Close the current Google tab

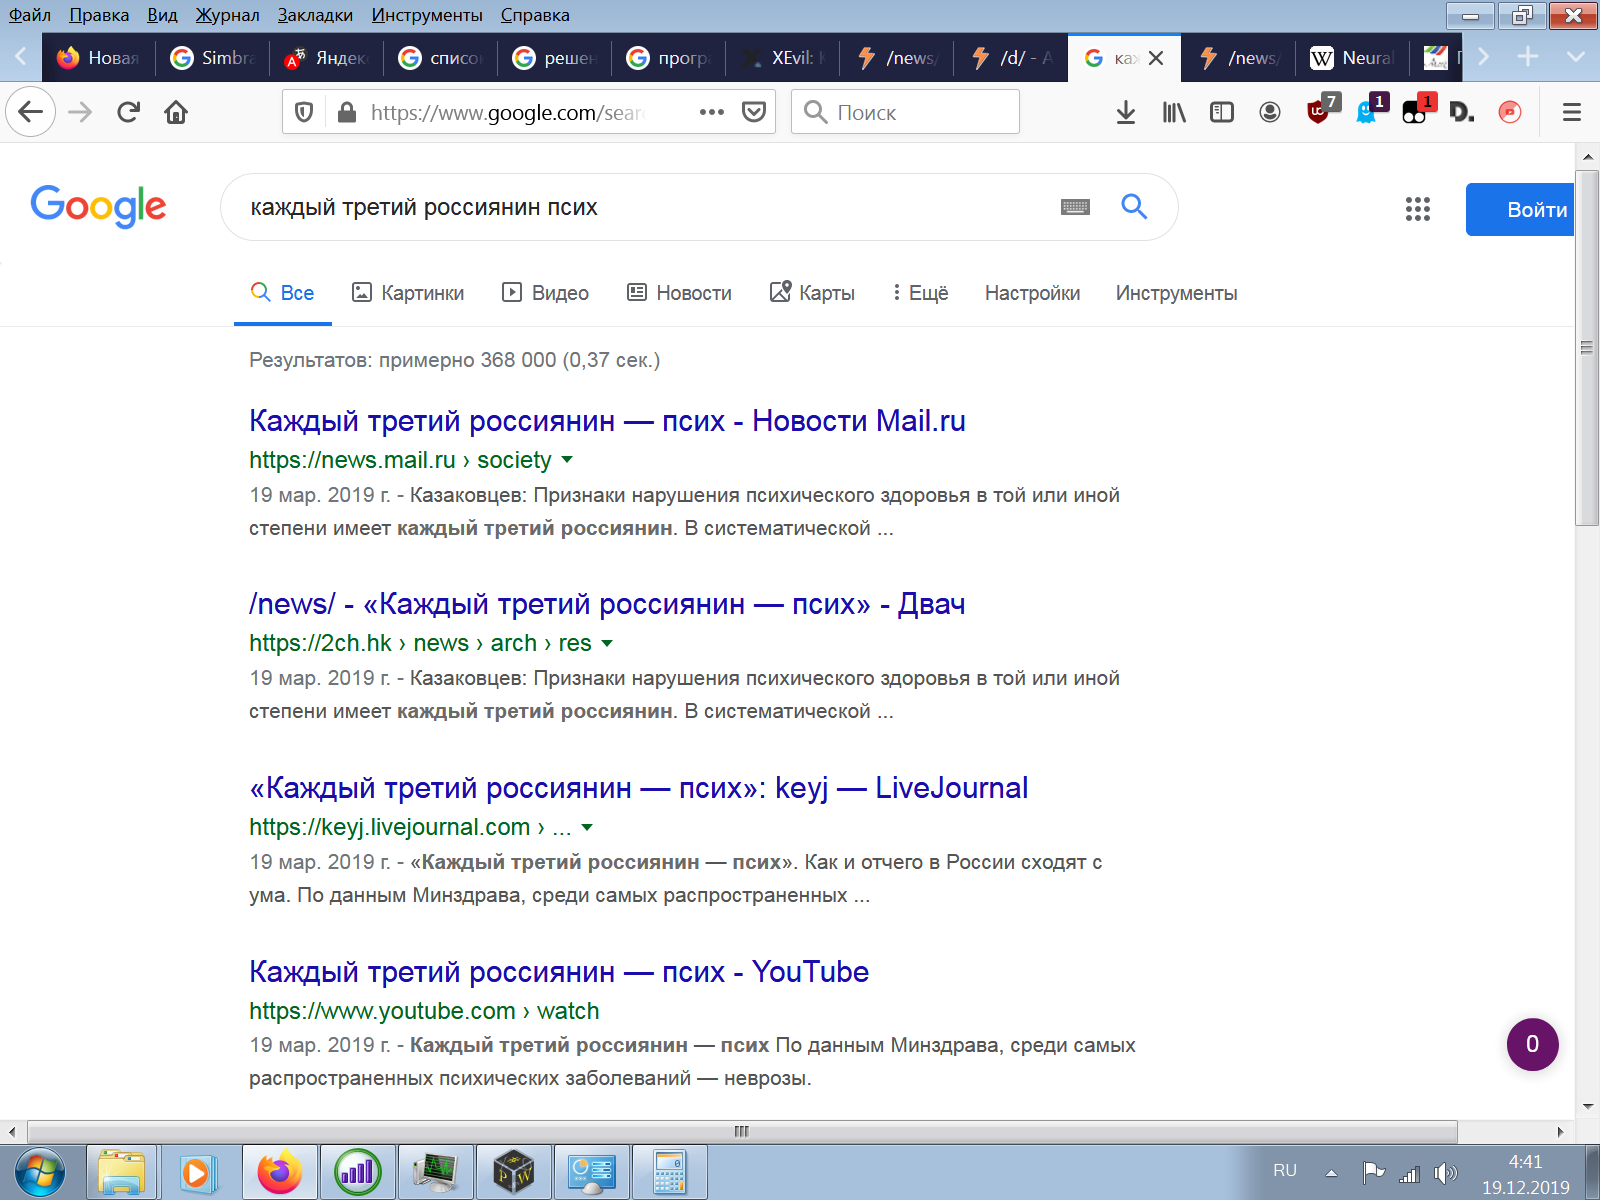[1156, 58]
